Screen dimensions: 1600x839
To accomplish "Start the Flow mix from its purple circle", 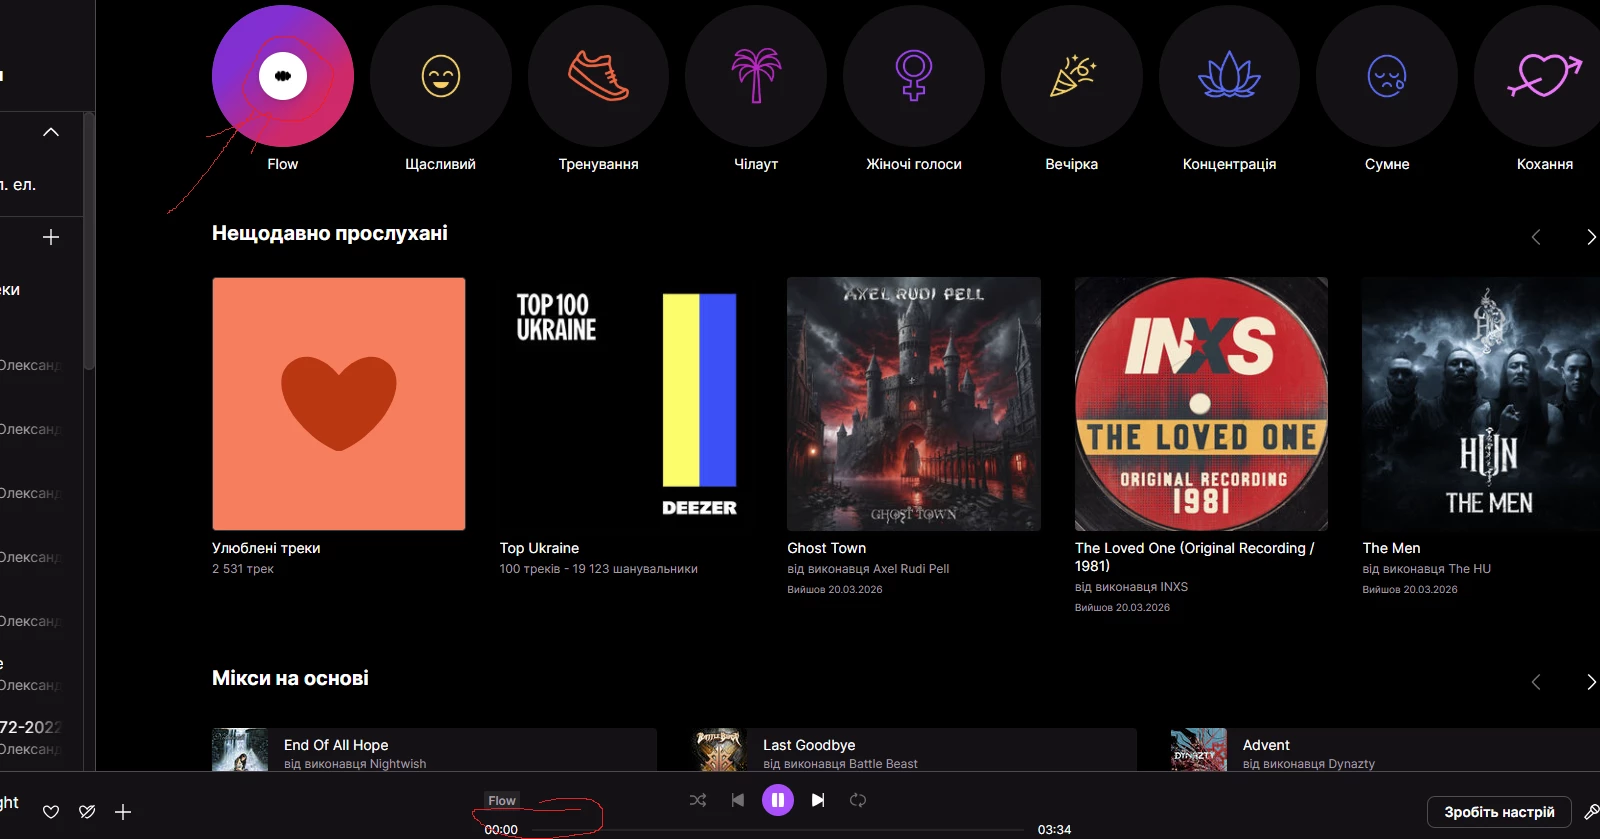I will (x=283, y=76).
